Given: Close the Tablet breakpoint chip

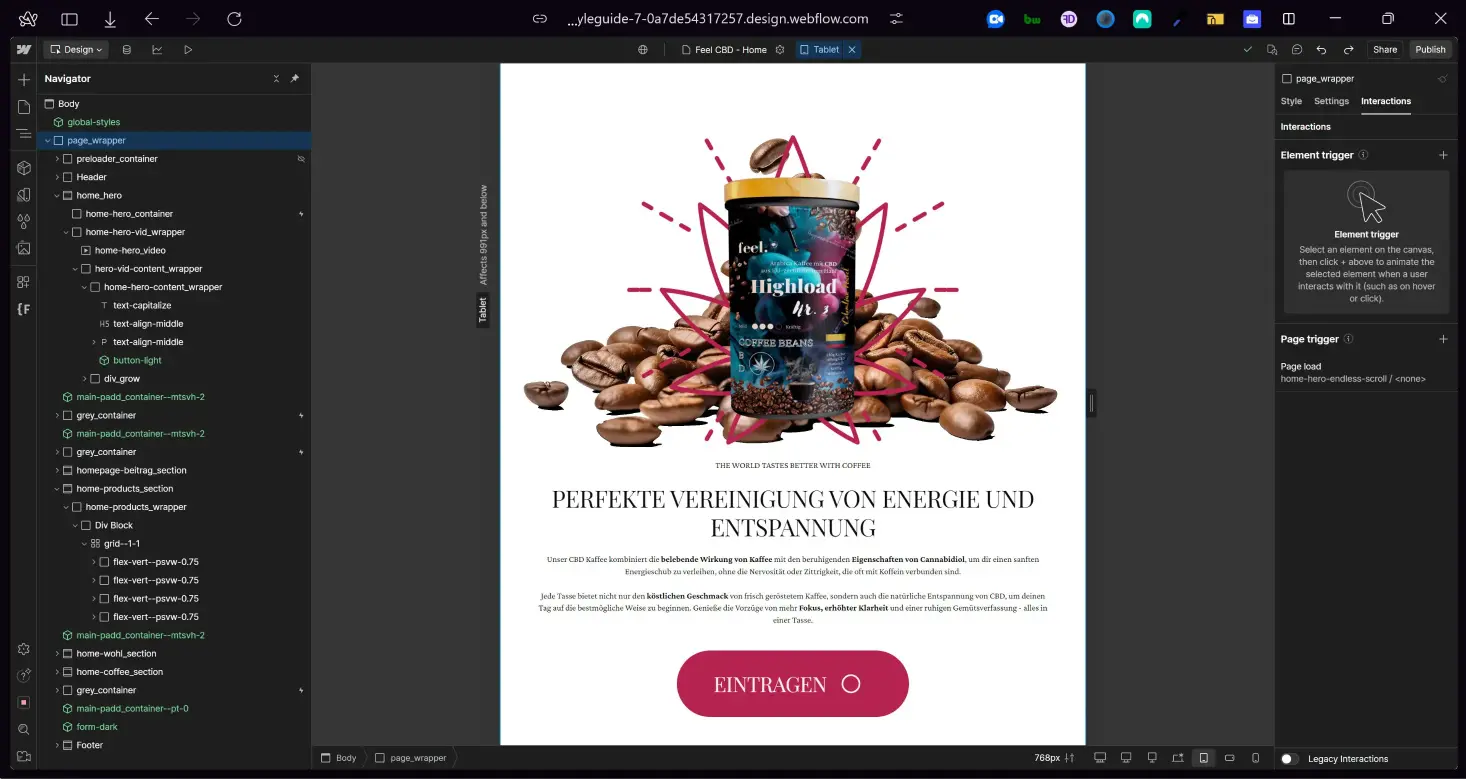Looking at the screenshot, I should 852,49.
